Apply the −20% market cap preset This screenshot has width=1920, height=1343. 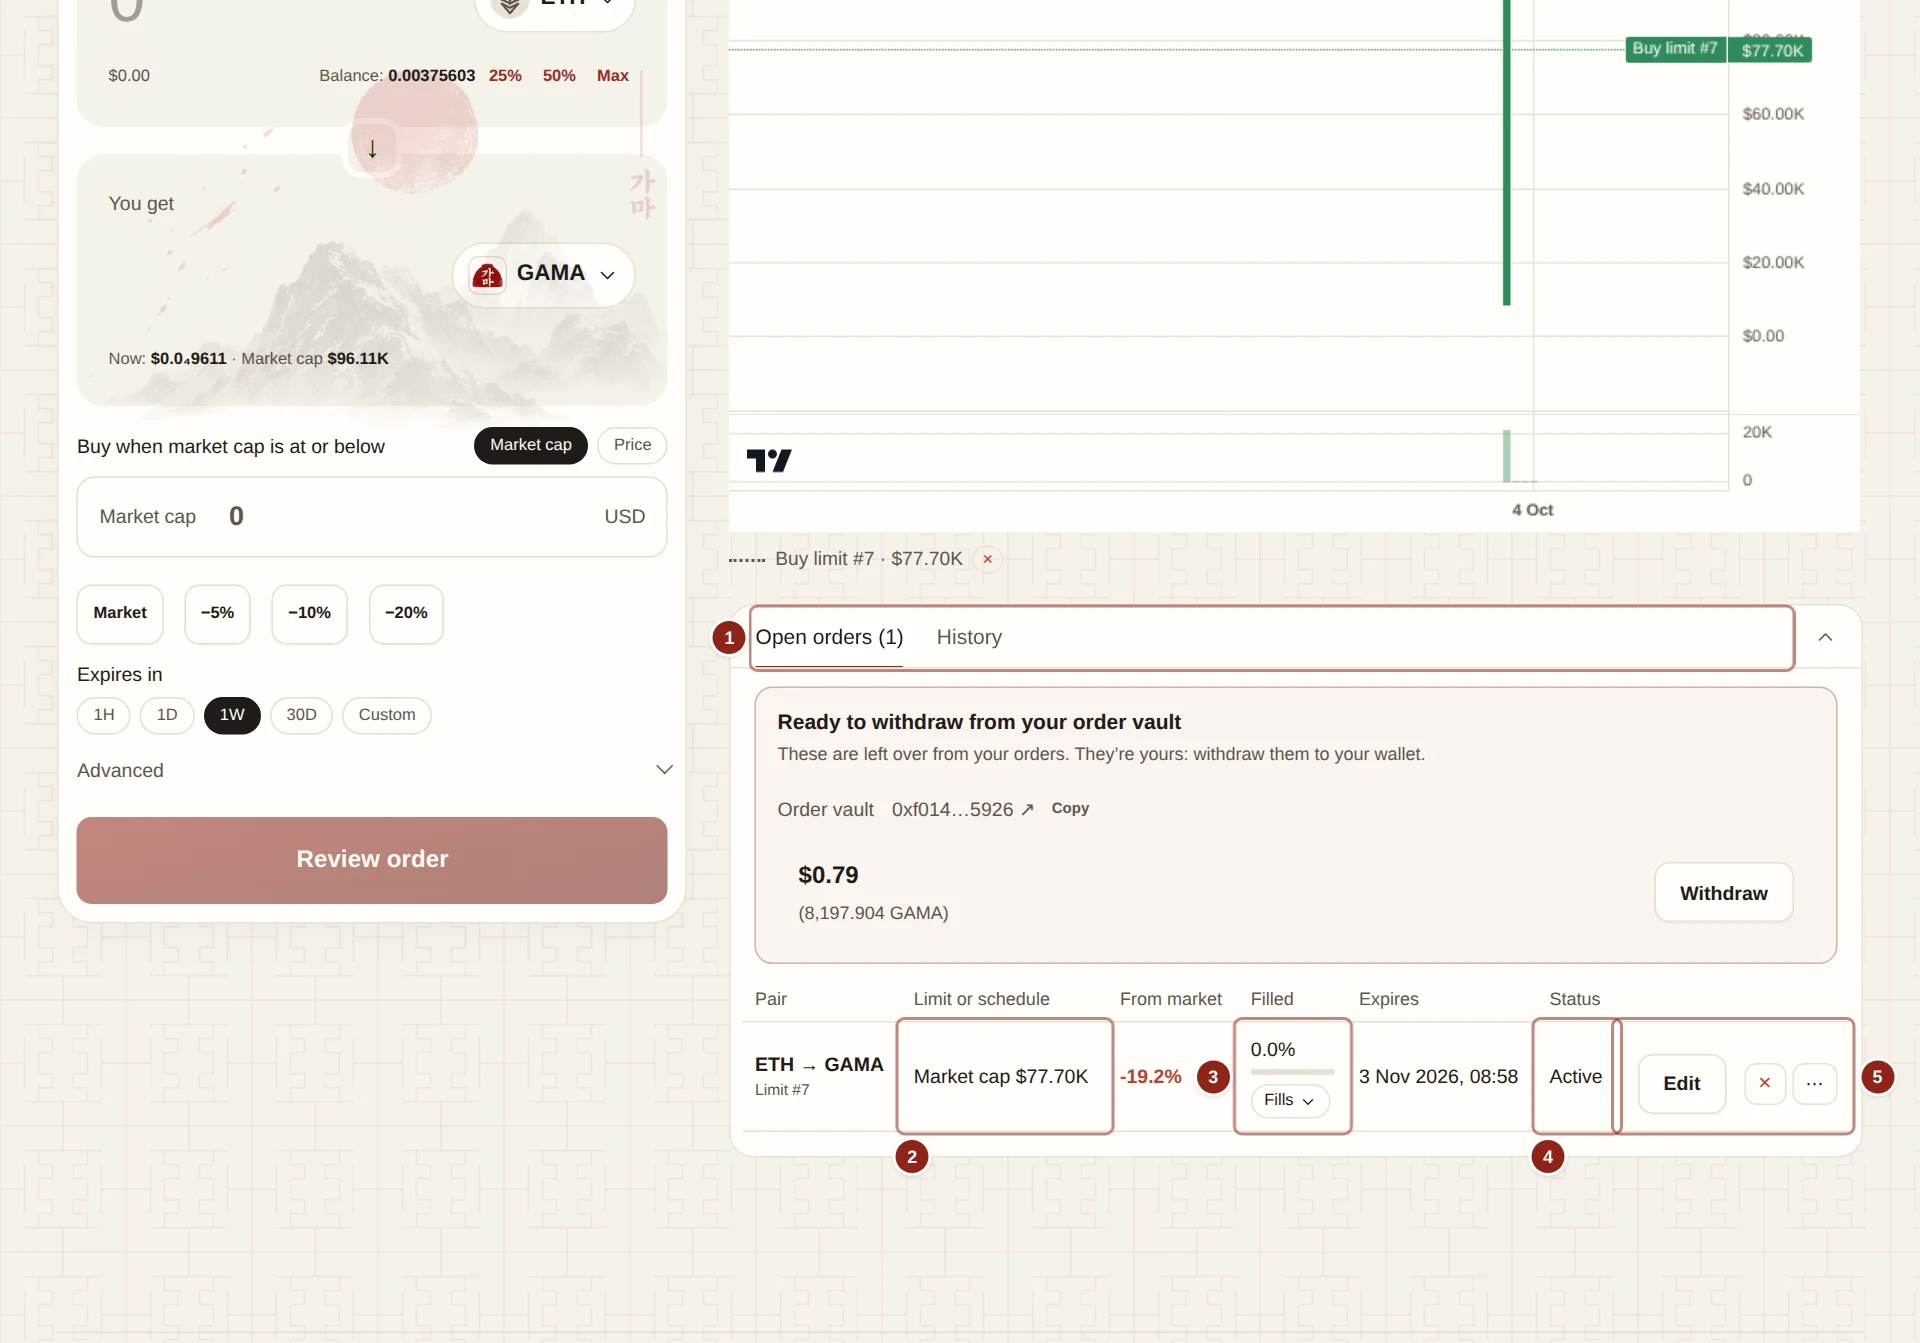coord(406,613)
